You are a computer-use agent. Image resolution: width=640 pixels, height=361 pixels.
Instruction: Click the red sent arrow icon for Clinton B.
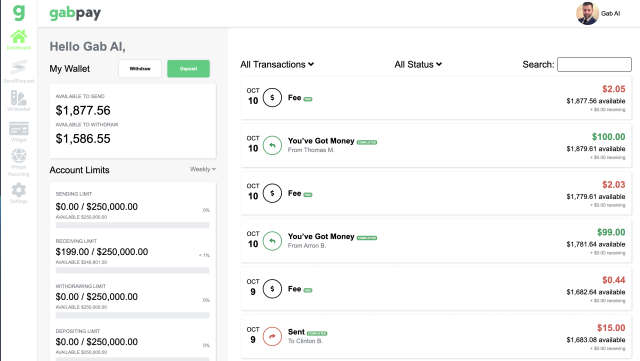pyautogui.click(x=272, y=336)
